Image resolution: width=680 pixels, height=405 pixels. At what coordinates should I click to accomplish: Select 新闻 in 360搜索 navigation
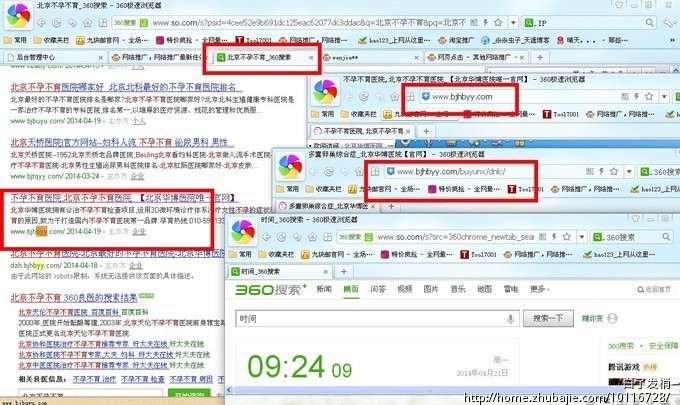click(324, 289)
